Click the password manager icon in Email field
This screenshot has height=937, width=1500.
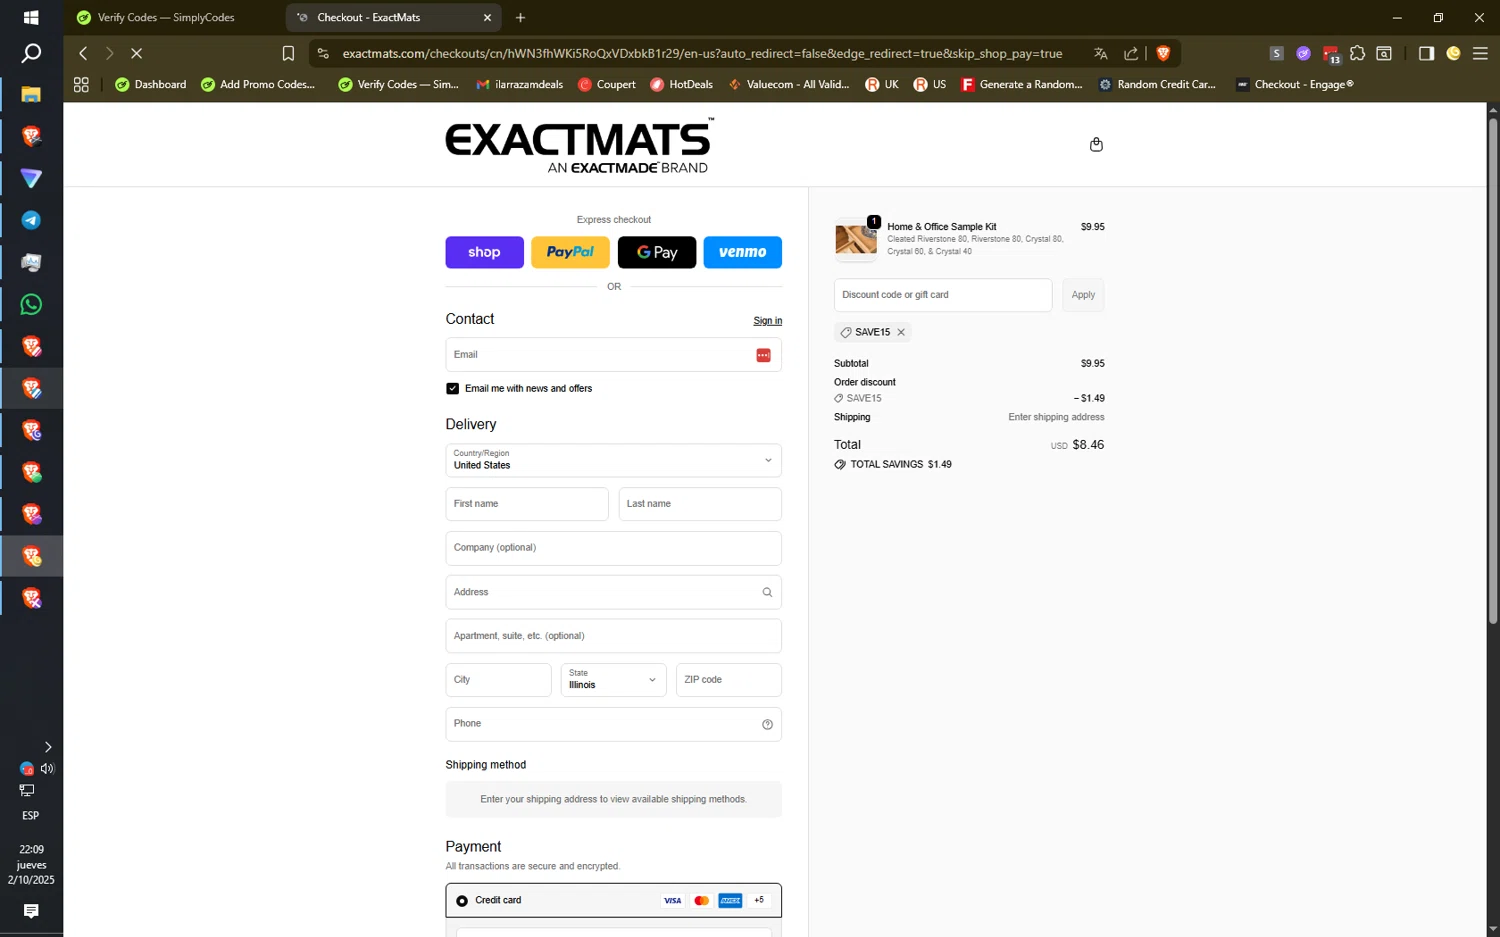763,355
